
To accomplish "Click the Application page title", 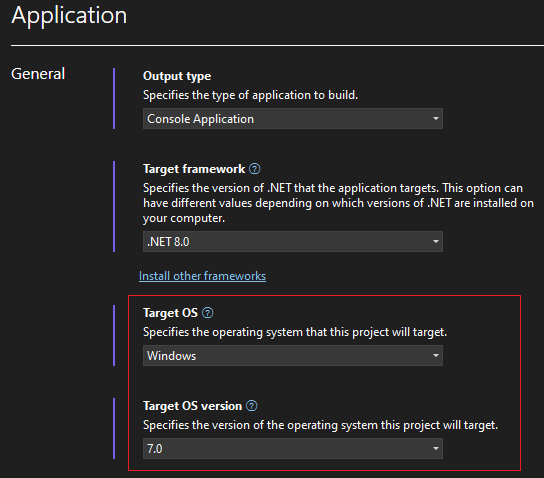I will pyautogui.click(x=69, y=16).
